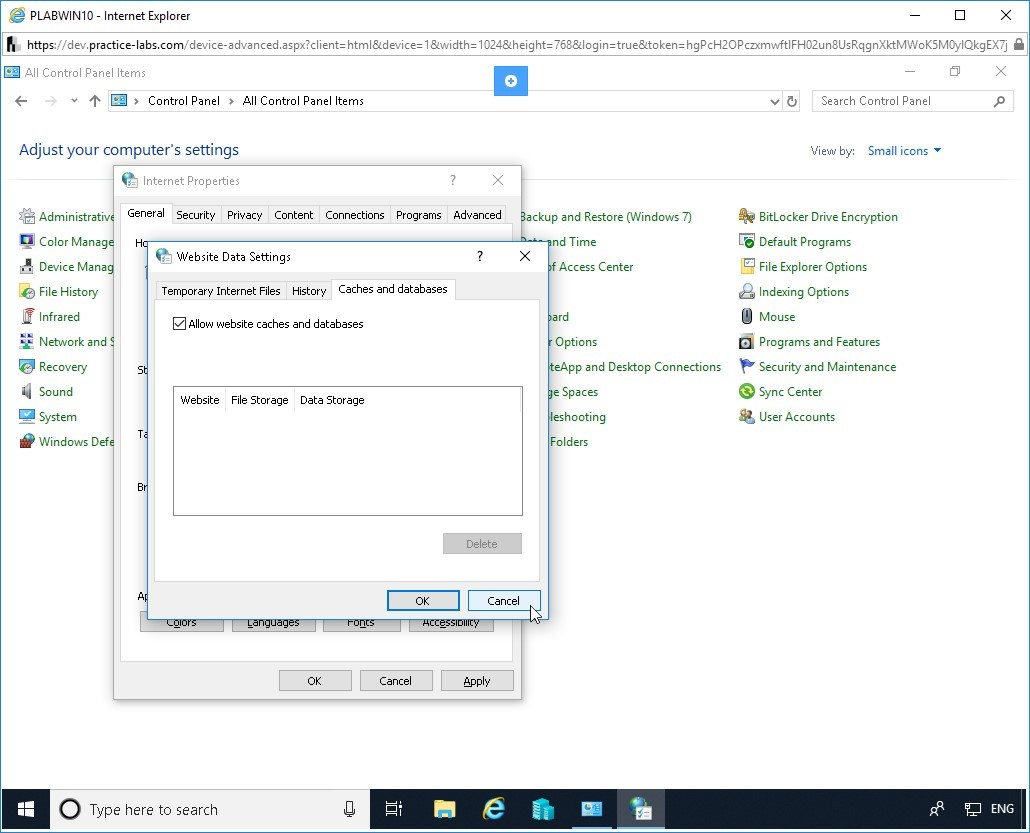
Task: Click the User Accounts icon
Action: (747, 416)
